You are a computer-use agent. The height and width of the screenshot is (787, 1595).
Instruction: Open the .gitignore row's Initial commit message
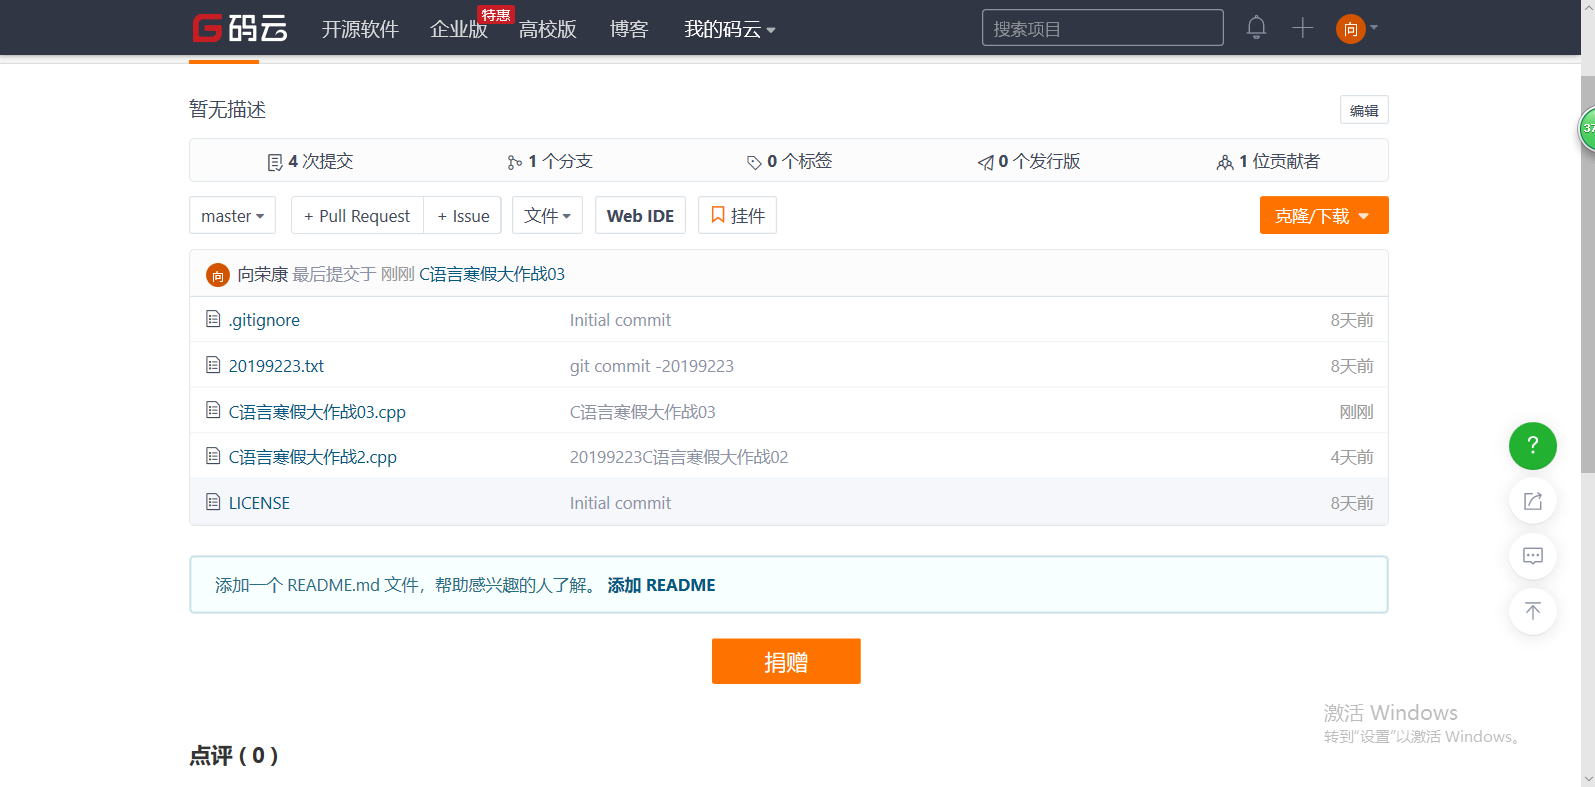[620, 320]
